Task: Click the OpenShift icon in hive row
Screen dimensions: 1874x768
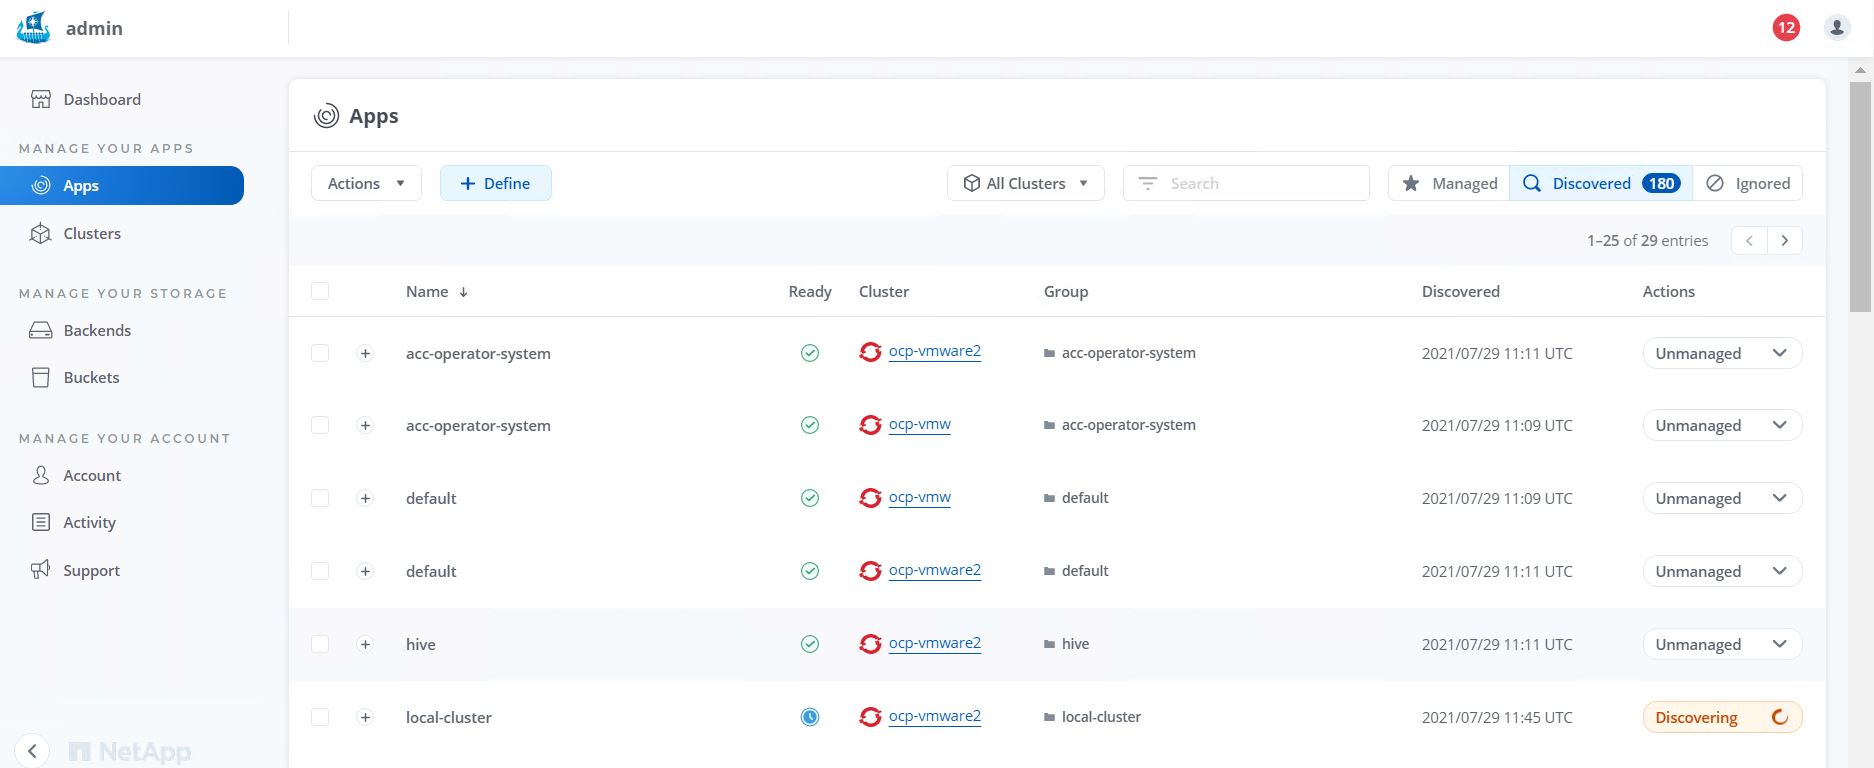Action: coord(871,644)
